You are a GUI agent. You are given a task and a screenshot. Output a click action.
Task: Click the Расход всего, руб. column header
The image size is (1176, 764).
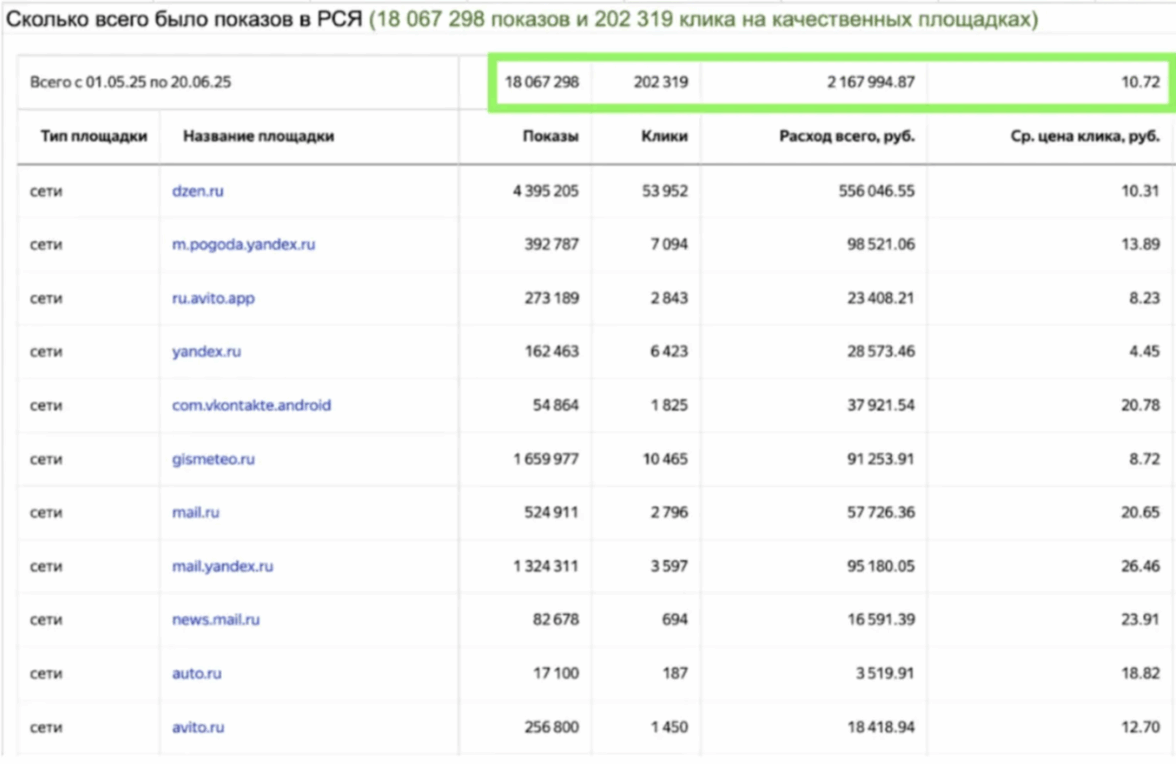click(x=846, y=137)
